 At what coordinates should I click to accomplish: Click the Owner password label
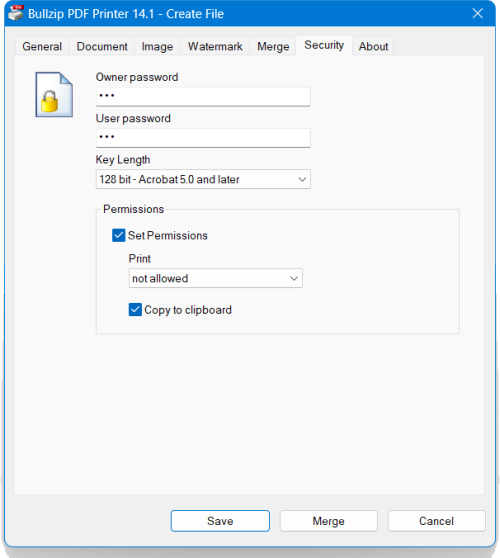click(137, 77)
